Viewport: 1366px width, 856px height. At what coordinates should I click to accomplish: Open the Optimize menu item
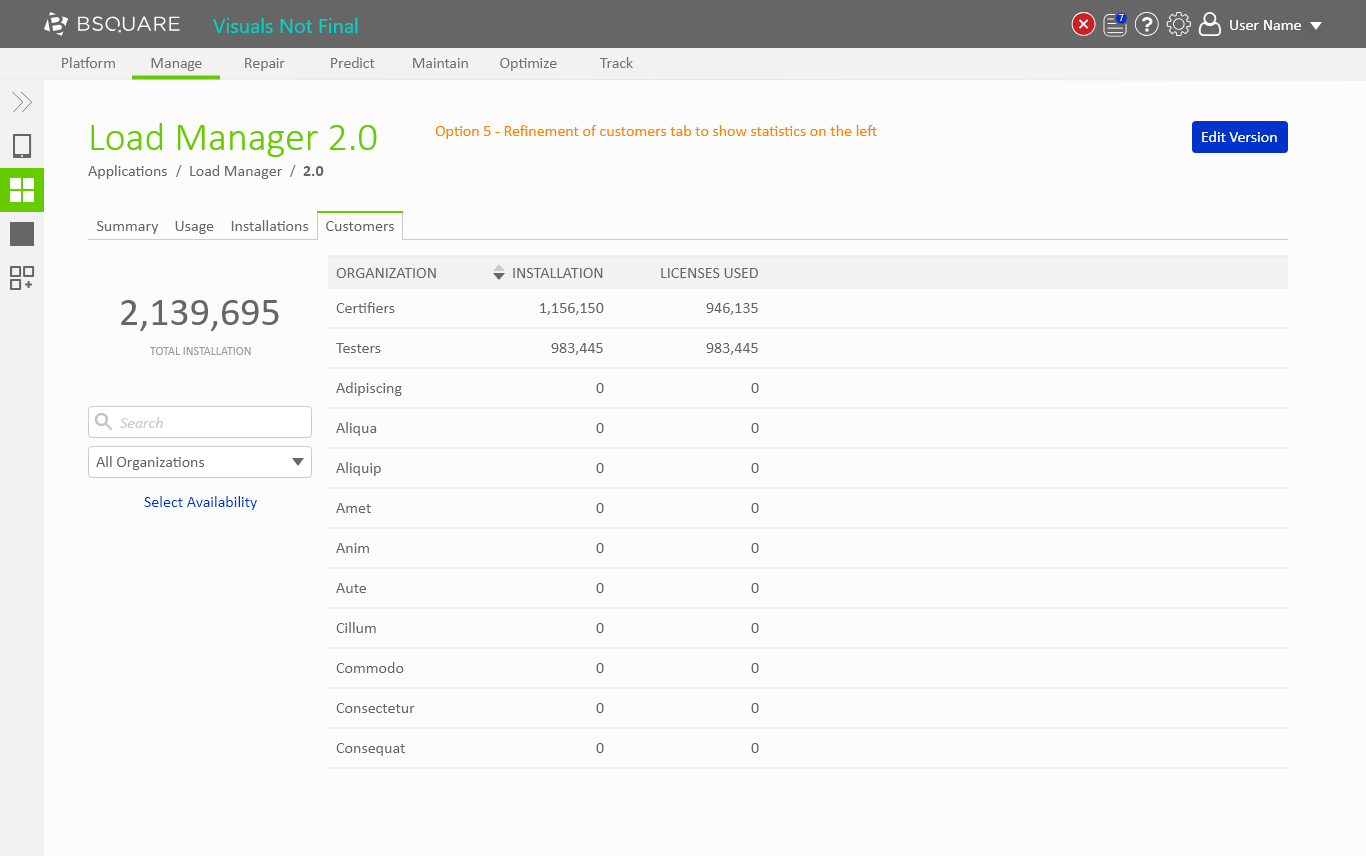click(x=528, y=63)
